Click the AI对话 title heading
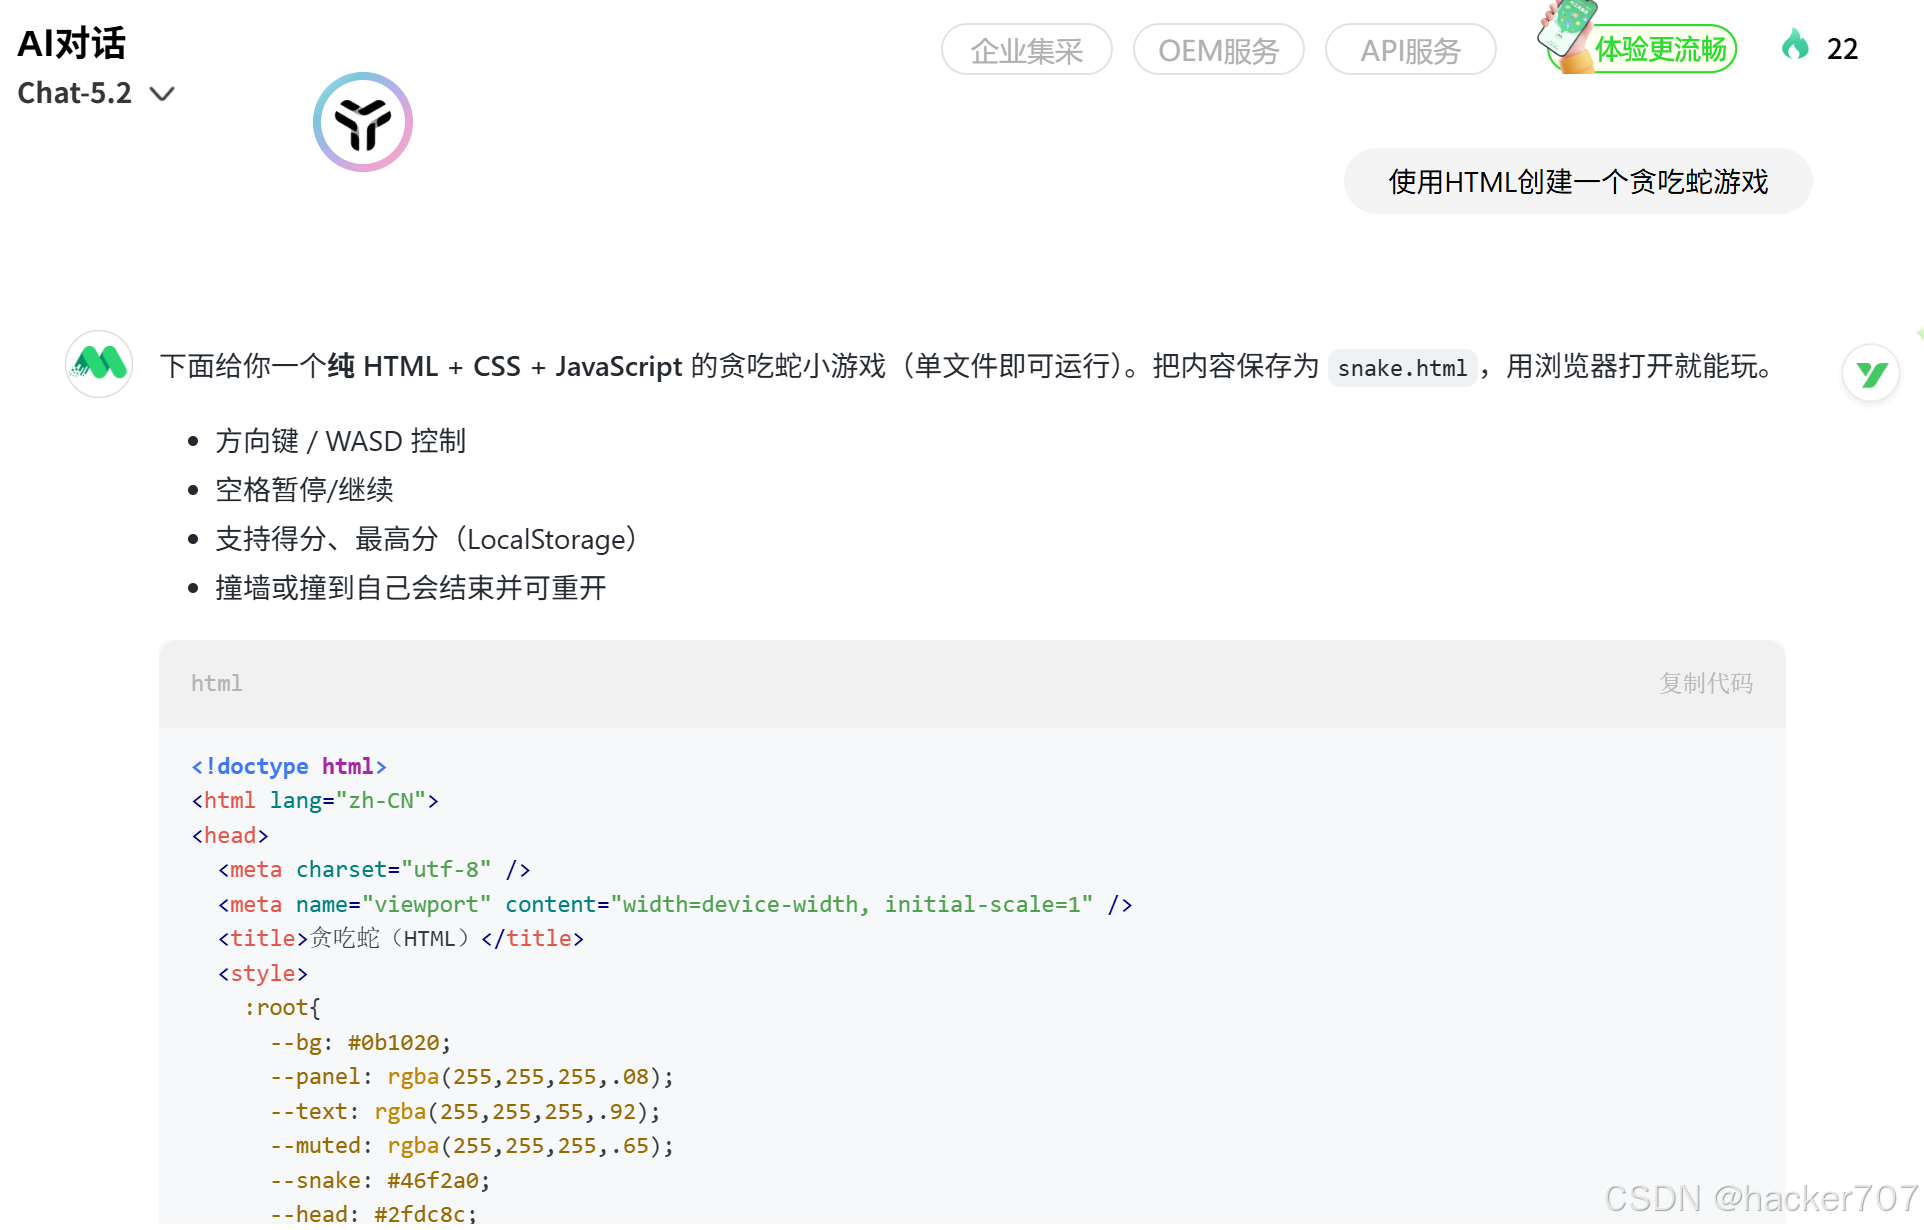Image resolution: width=1924 pixels, height=1230 pixels. 72,43
